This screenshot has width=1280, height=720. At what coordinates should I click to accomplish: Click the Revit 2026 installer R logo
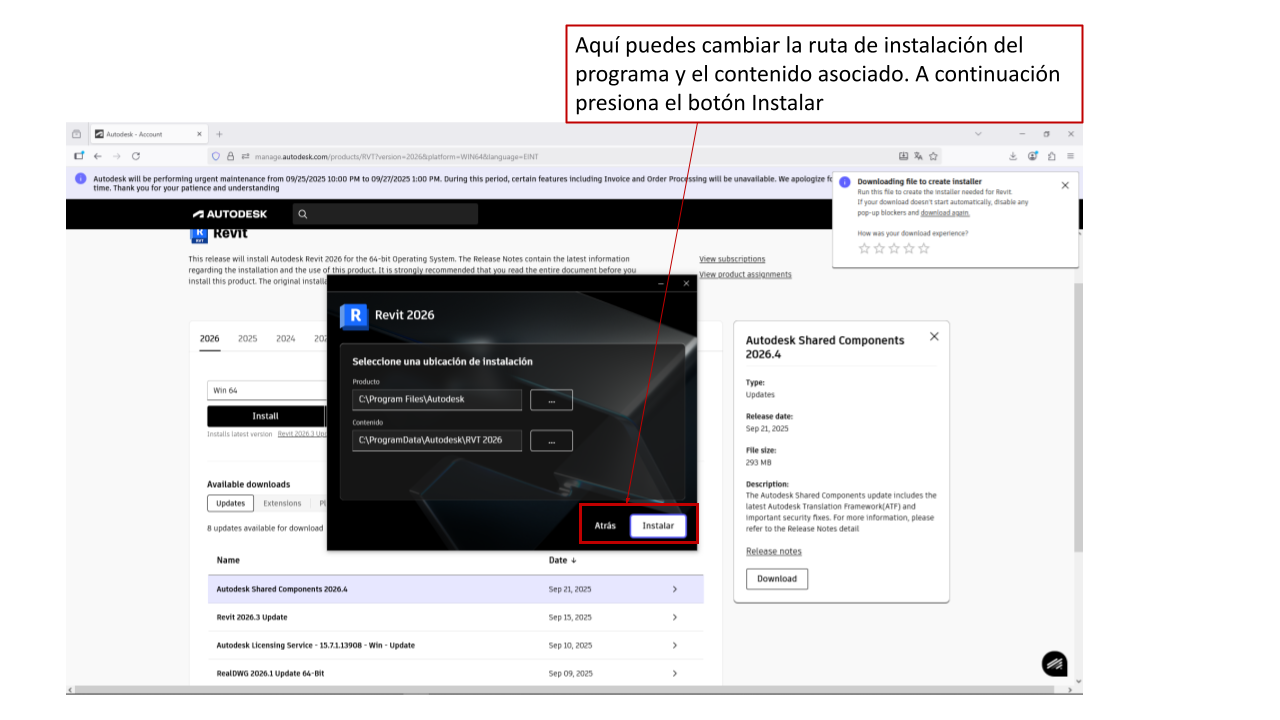(x=354, y=315)
